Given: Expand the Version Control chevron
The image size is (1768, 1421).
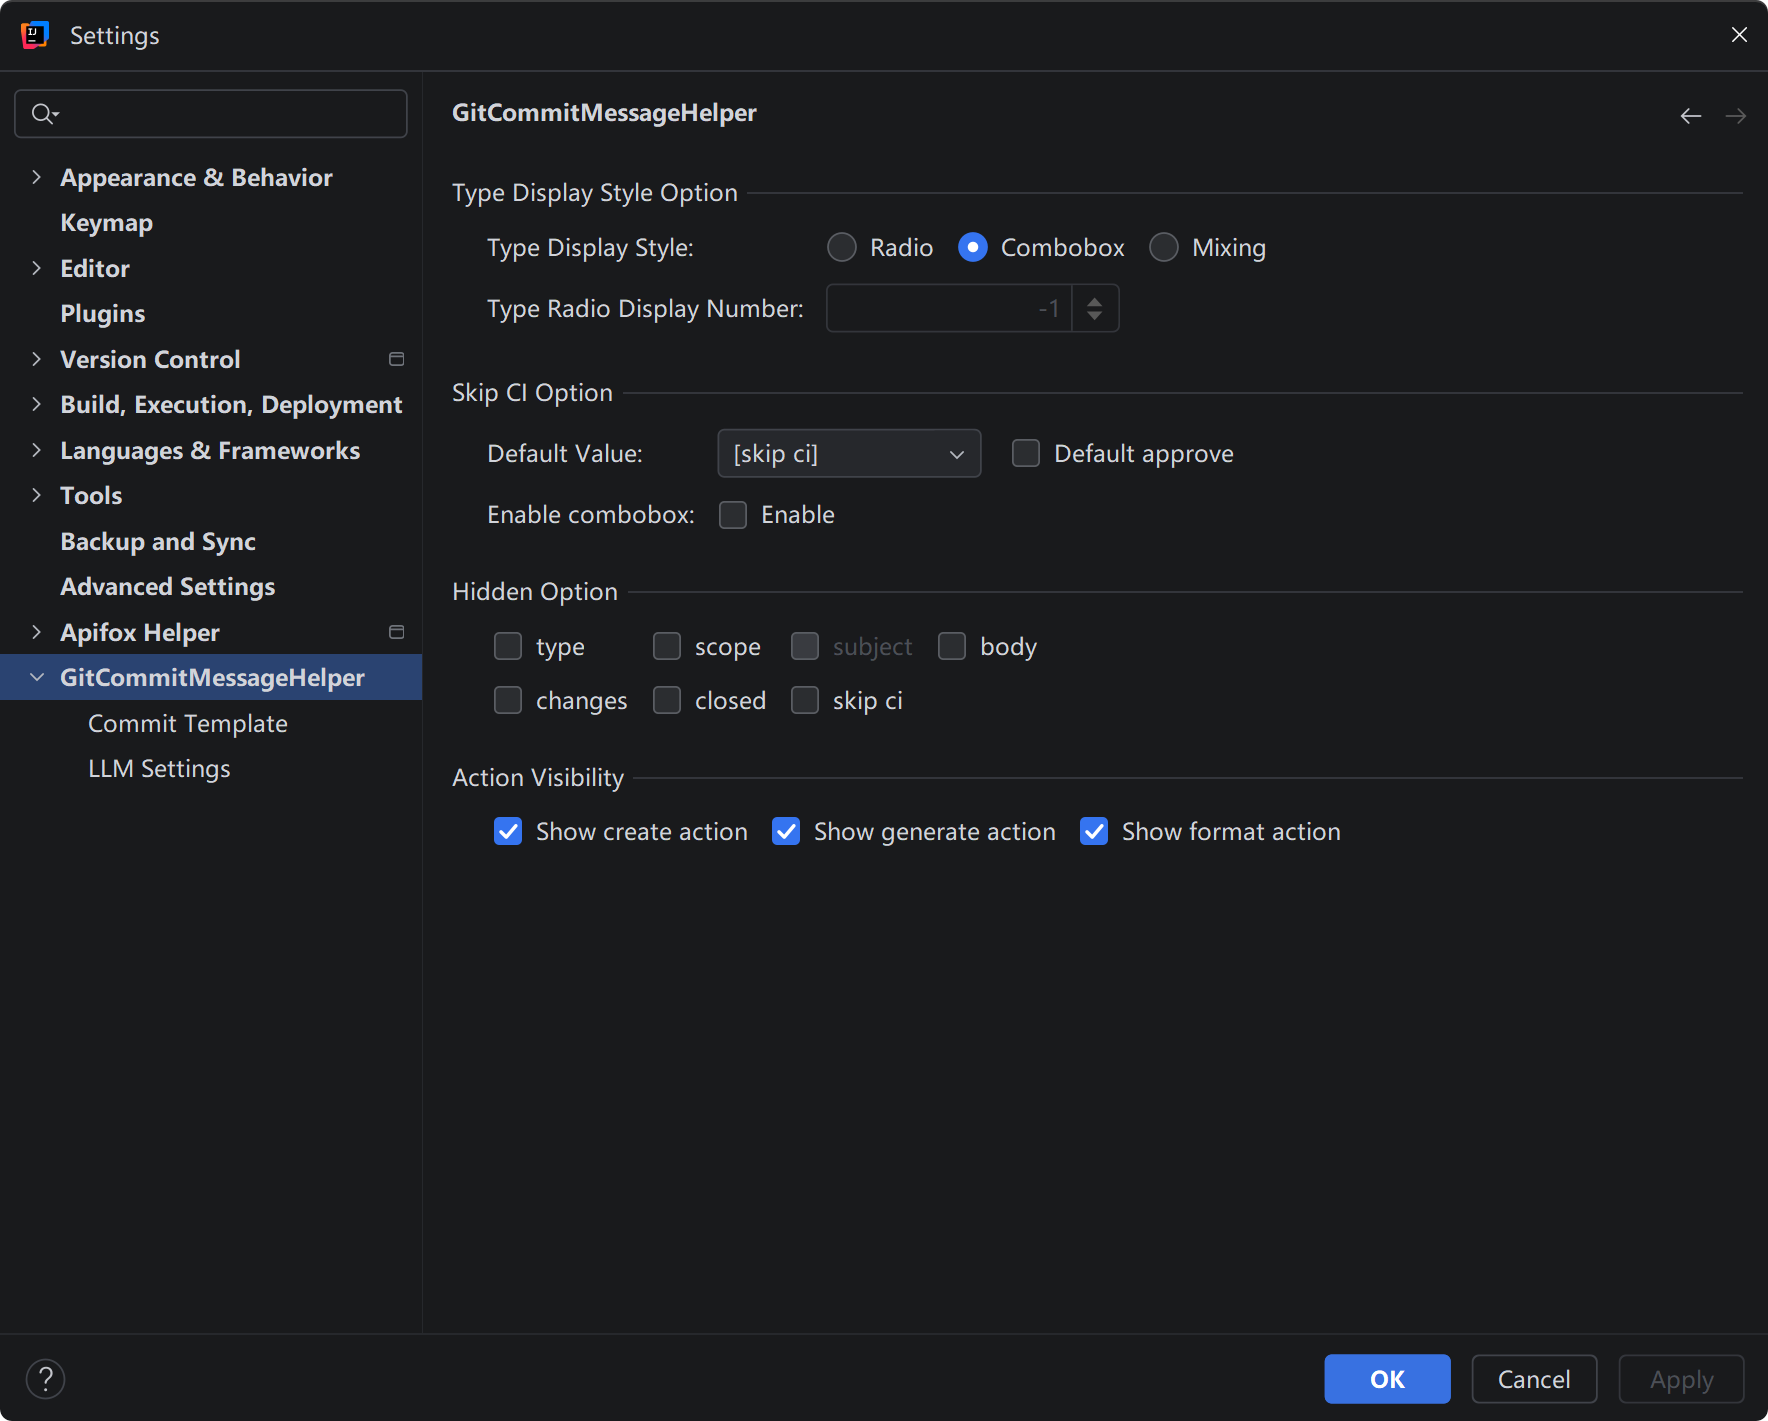Looking at the screenshot, I should click(37, 359).
